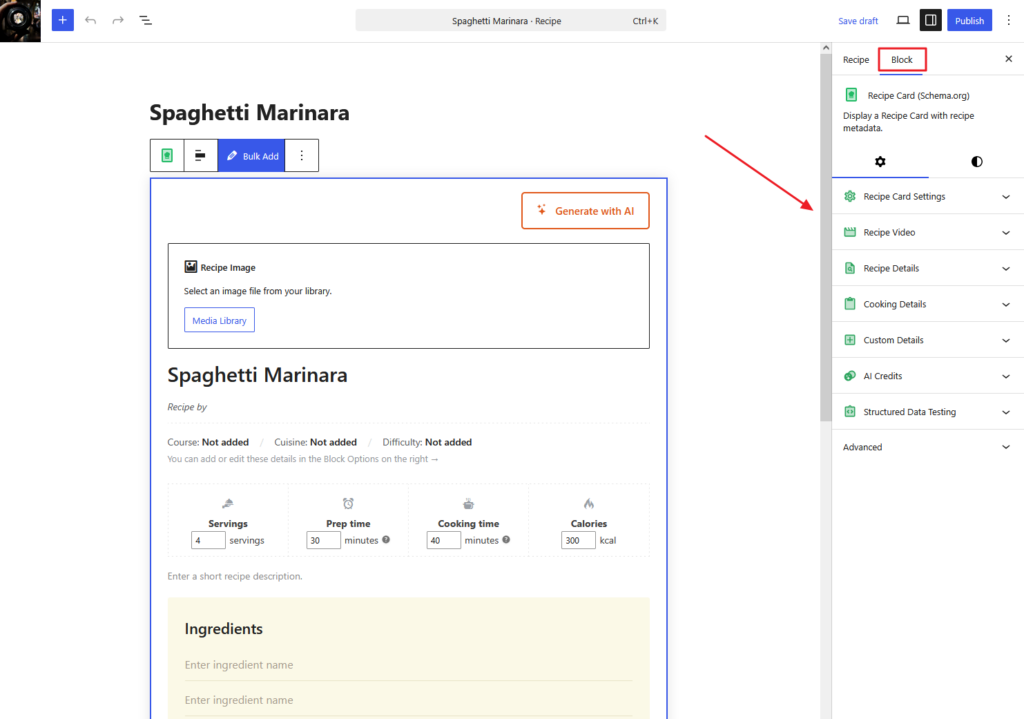The image size is (1024, 719).
Task: Click the page title Spaghetti Marinara
Action: click(x=249, y=112)
